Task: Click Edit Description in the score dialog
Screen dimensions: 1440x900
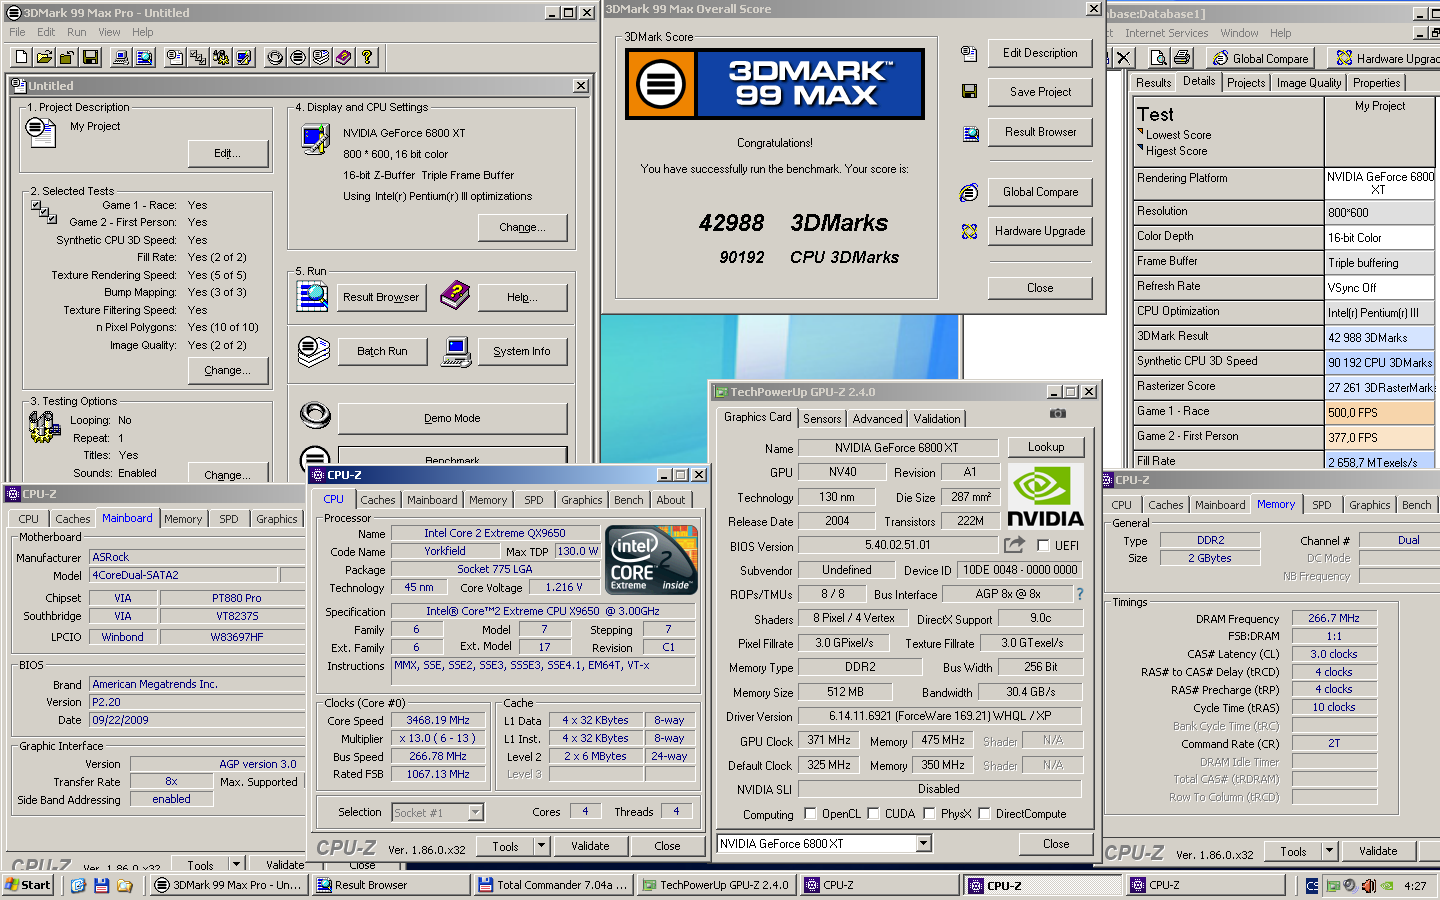Action: 1040,53
